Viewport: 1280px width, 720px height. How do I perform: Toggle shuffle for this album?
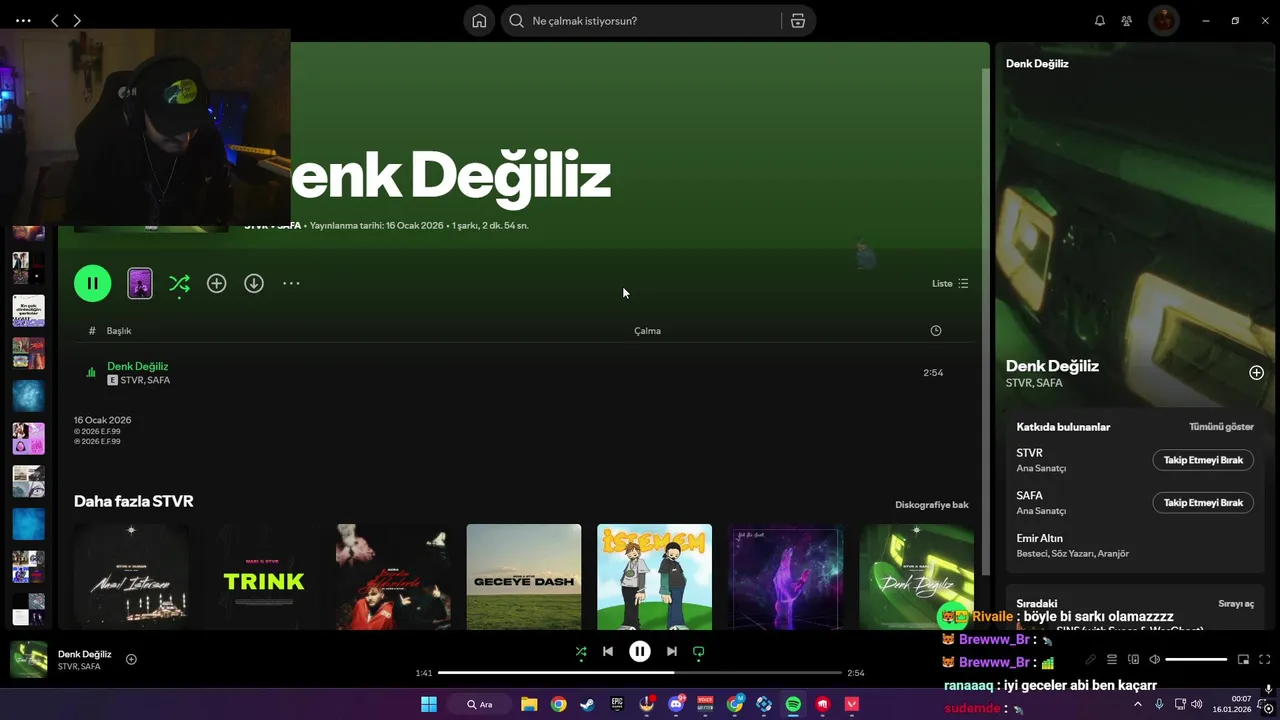click(179, 283)
